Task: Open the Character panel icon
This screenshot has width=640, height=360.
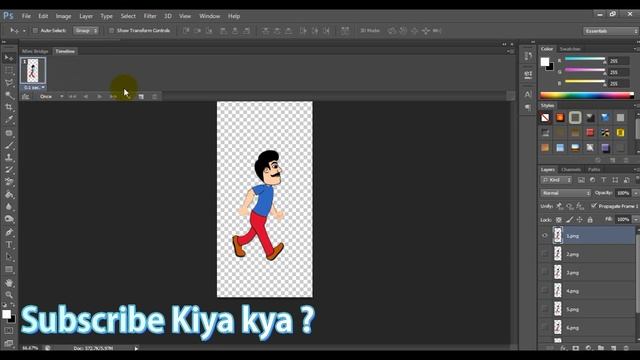Action: click(528, 94)
